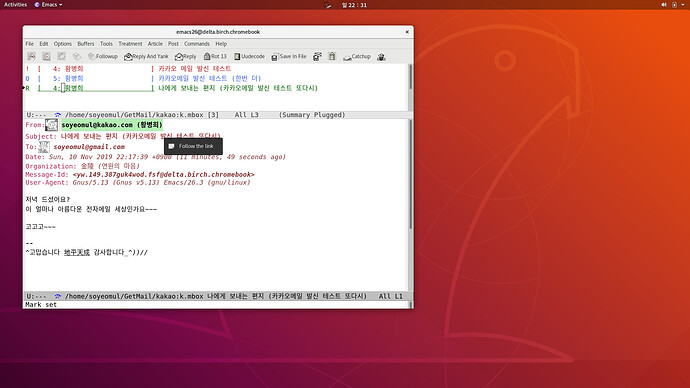
Task: Click the Uudecode toolbar button
Action: [x=249, y=56]
